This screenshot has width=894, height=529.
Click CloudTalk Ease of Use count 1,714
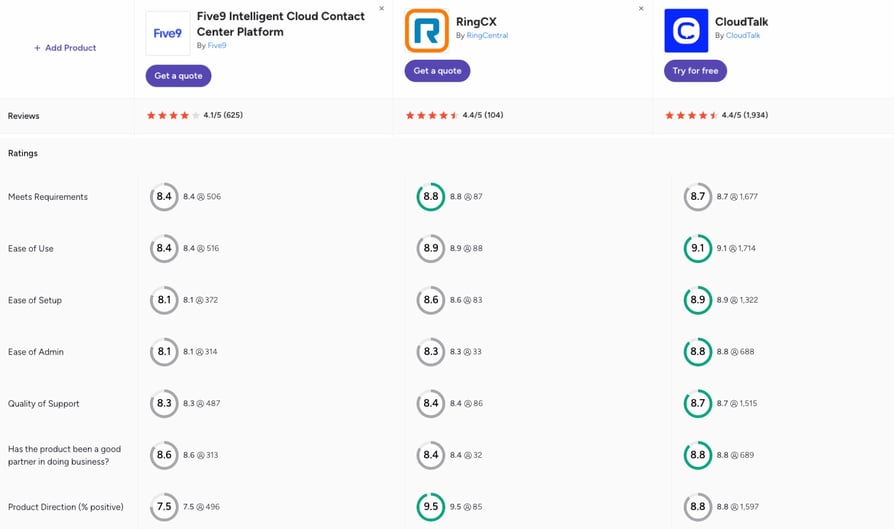click(746, 249)
